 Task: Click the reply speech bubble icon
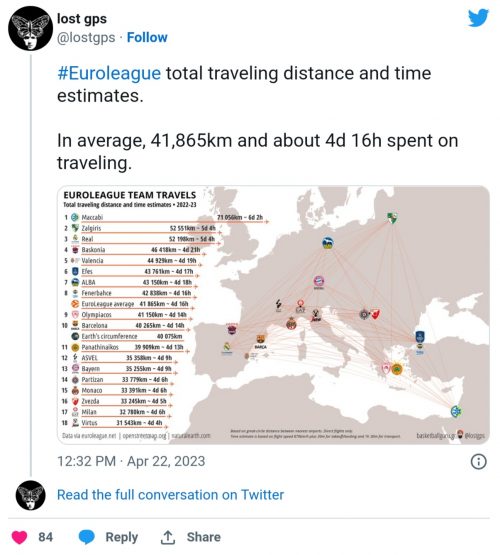pos(87,537)
